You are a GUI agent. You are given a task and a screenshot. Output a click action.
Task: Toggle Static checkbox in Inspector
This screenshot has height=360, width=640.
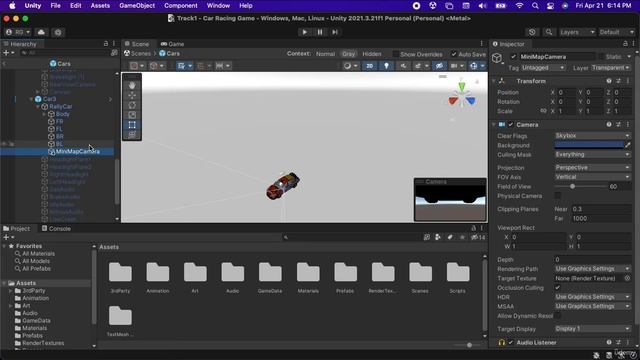[601, 57]
